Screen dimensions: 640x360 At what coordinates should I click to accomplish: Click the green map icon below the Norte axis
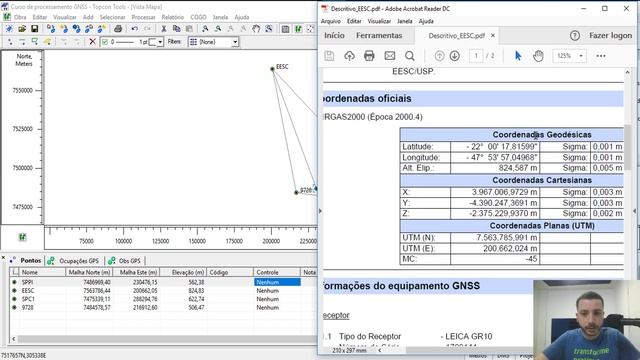click(x=22, y=237)
